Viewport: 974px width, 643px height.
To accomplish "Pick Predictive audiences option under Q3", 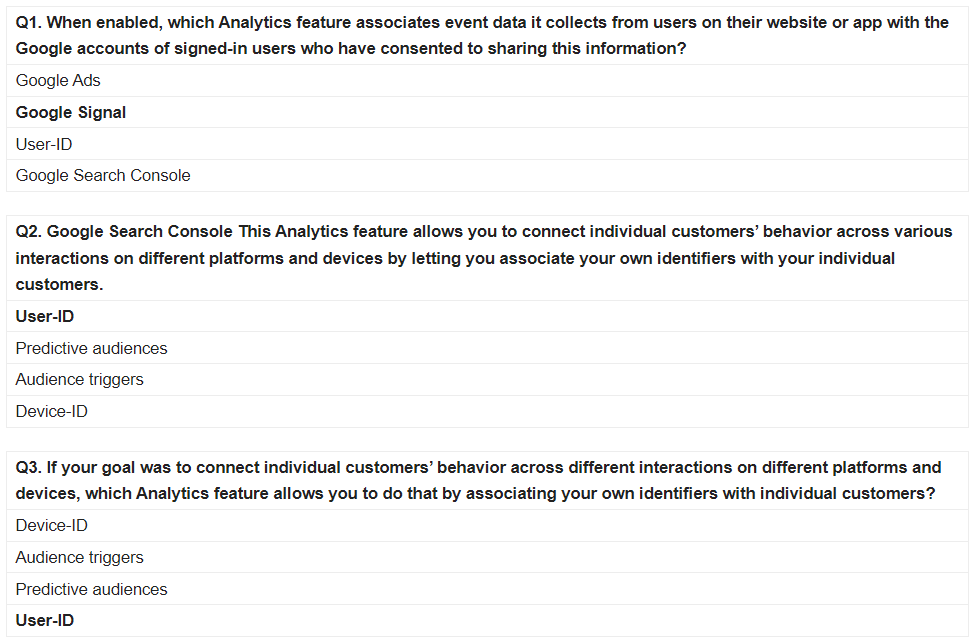I will point(92,590).
